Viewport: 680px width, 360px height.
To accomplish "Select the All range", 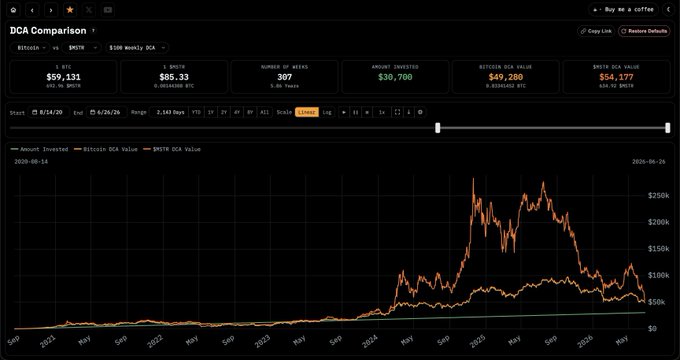I will click(x=264, y=112).
